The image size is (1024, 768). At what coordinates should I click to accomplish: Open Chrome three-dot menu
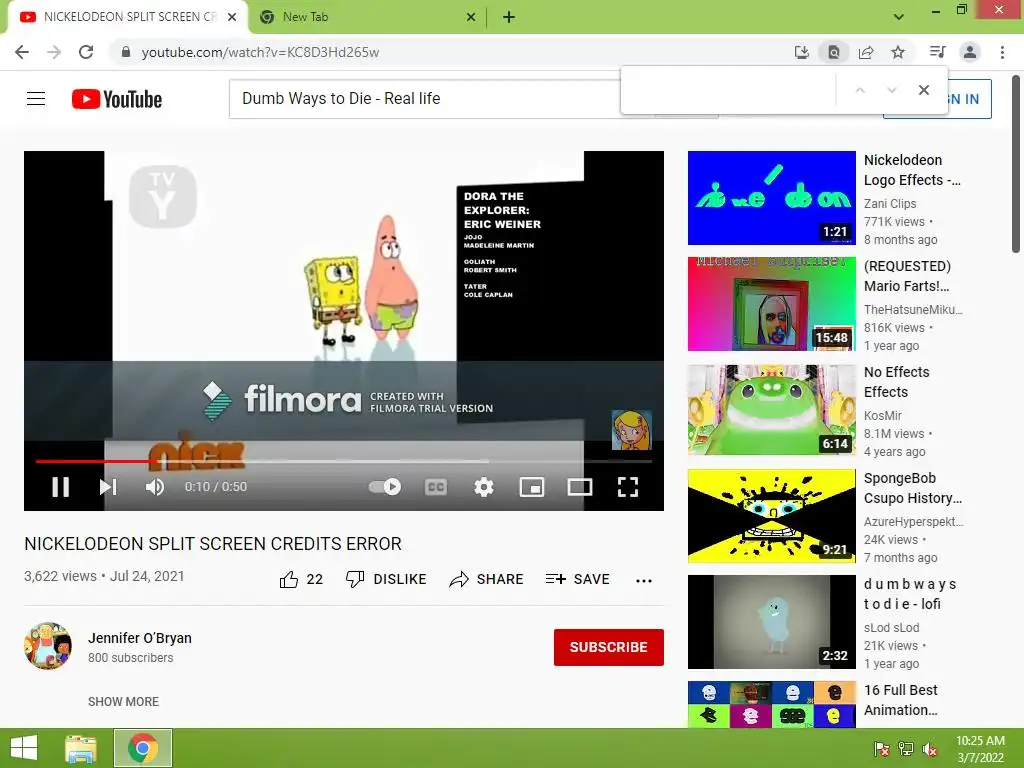(1002, 52)
